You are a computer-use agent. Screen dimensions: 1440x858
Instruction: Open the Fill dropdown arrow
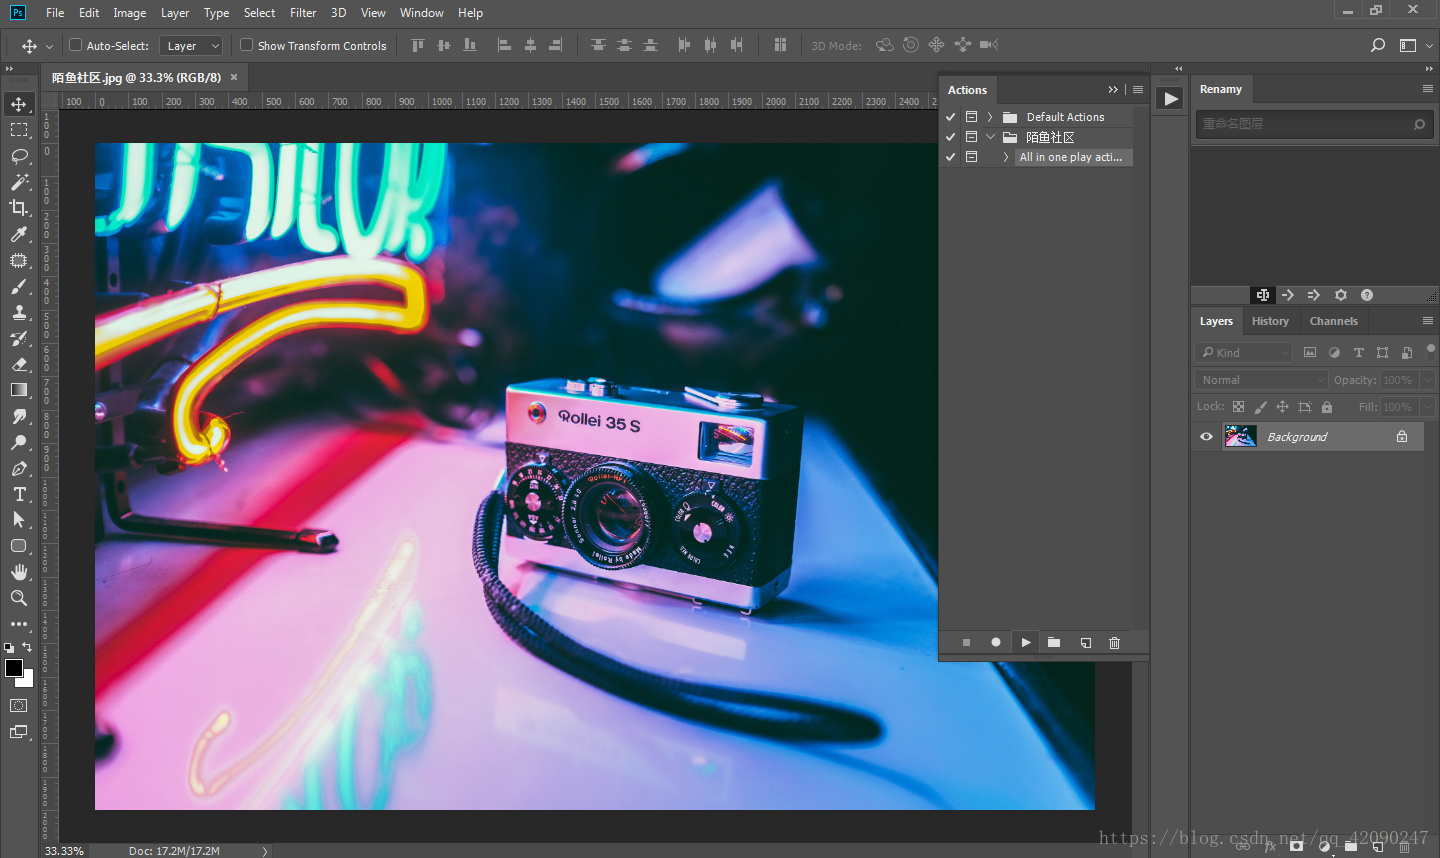pyautogui.click(x=1427, y=407)
